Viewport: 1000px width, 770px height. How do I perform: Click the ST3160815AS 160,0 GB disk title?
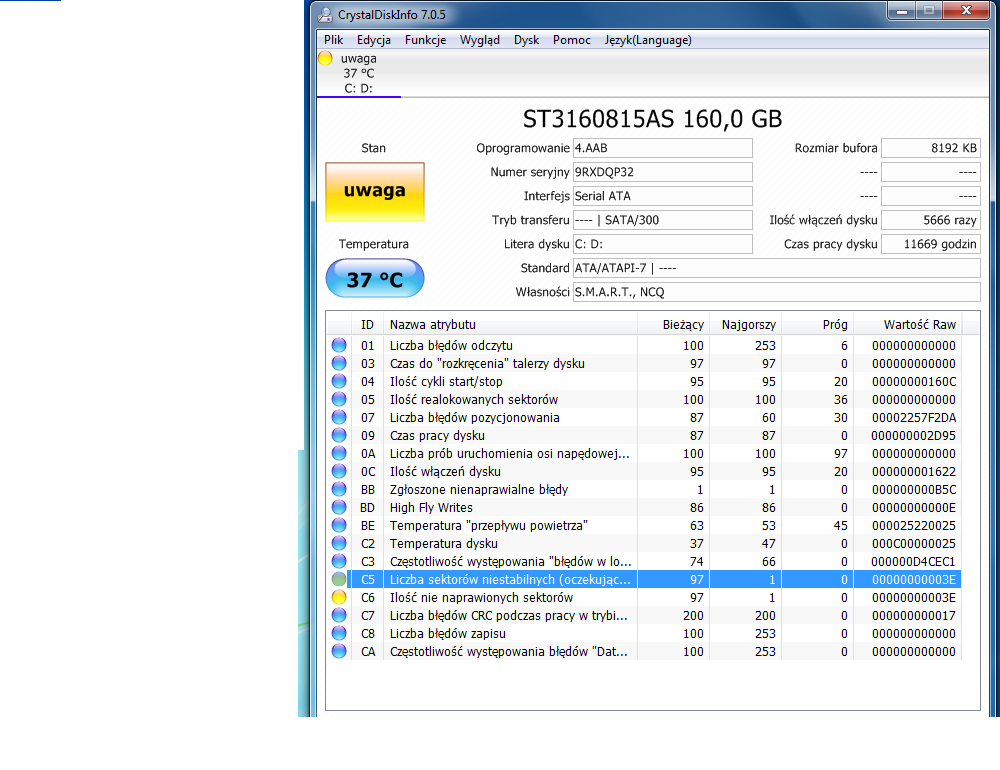coord(652,119)
